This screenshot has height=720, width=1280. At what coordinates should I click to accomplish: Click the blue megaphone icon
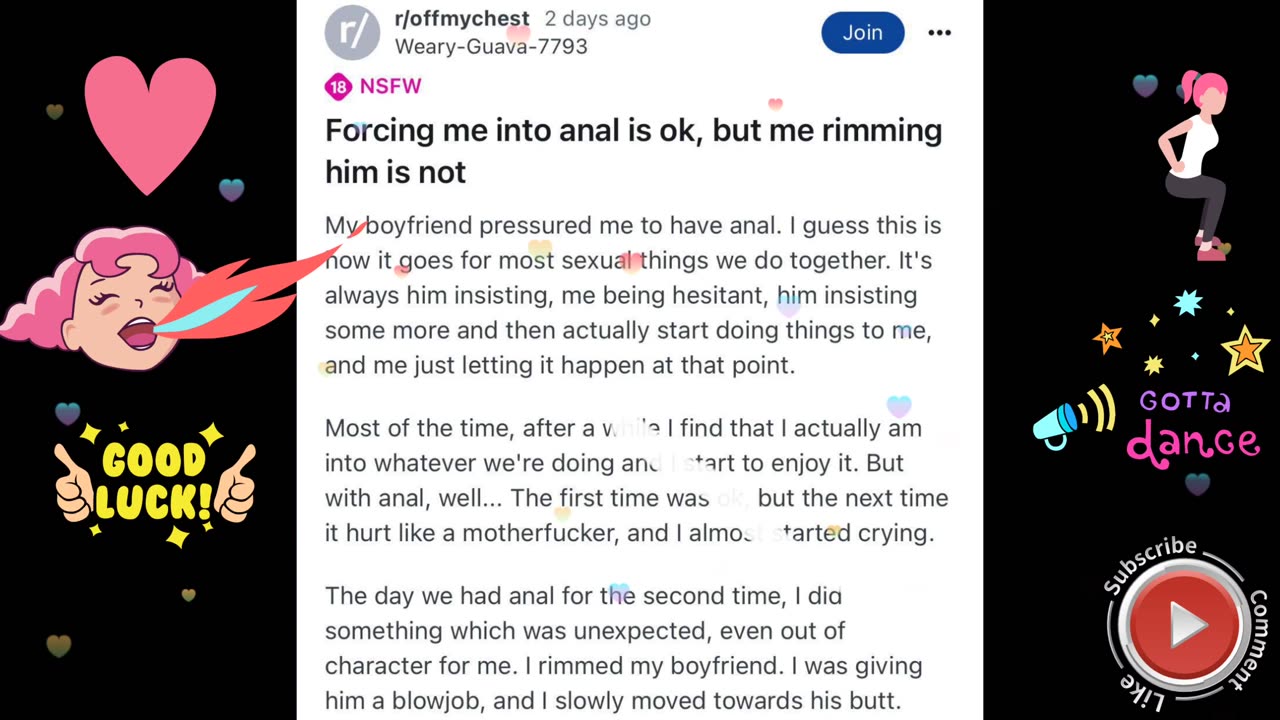[x=1060, y=420]
